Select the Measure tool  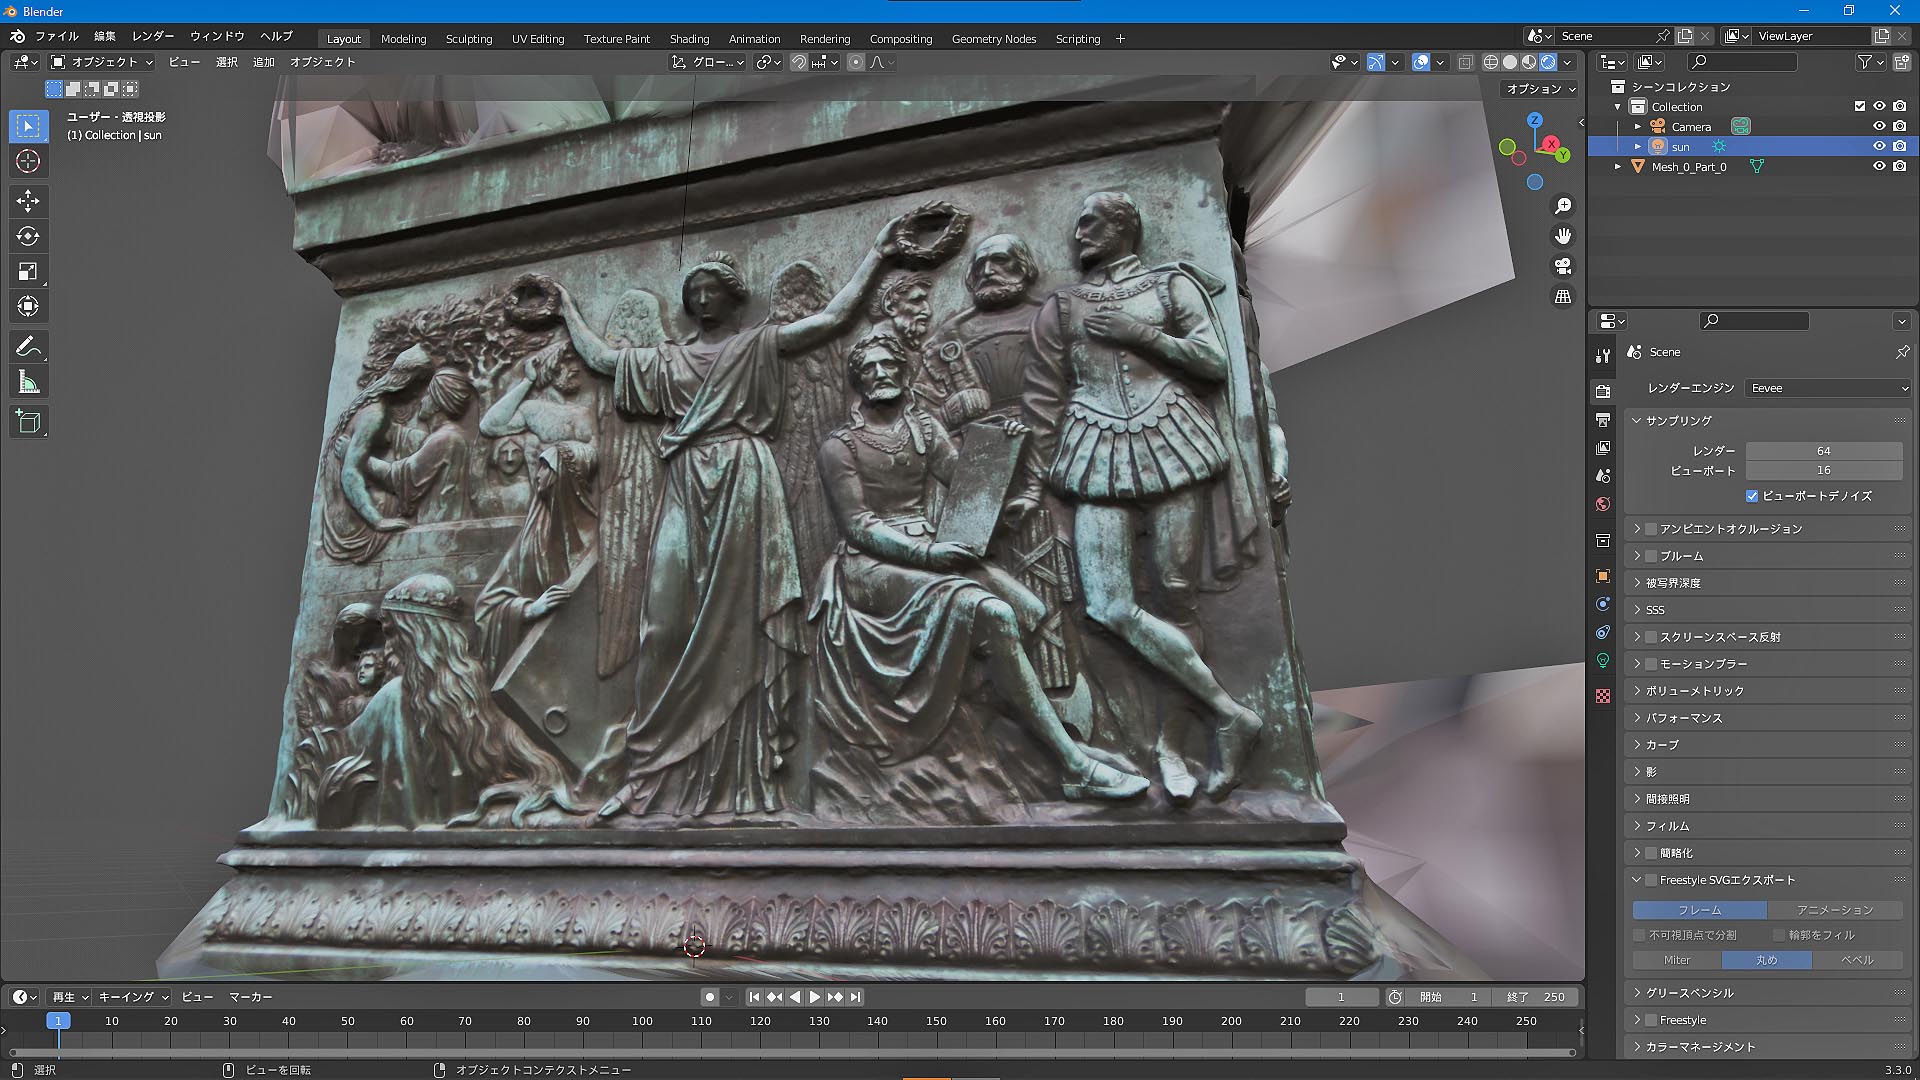point(28,382)
